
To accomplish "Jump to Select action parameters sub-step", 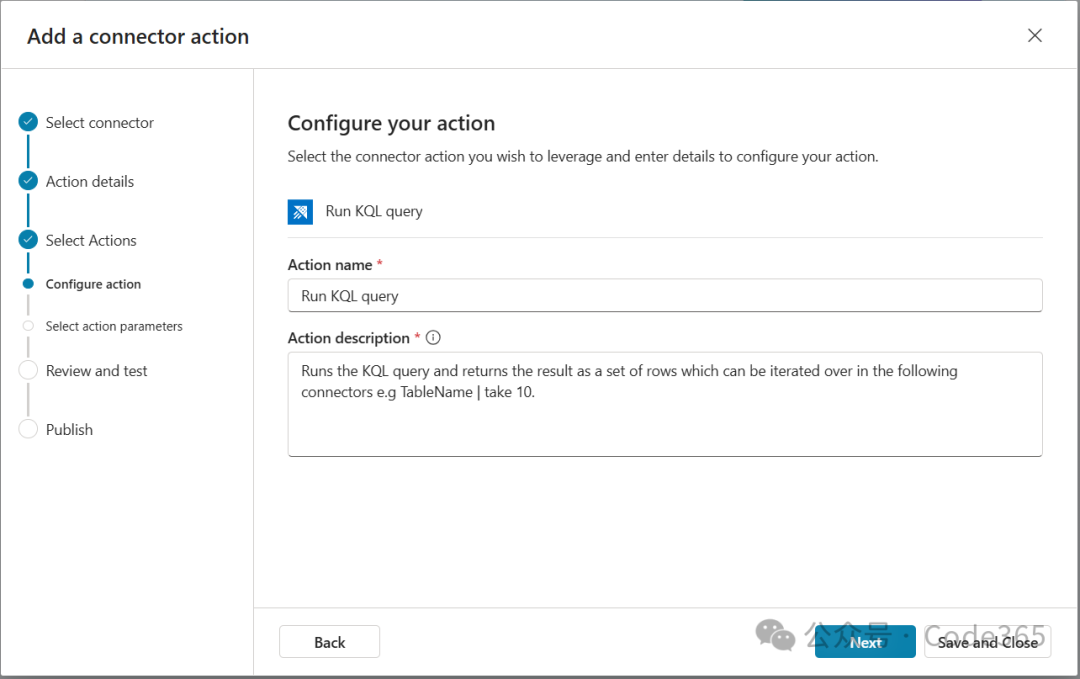I will [x=114, y=326].
